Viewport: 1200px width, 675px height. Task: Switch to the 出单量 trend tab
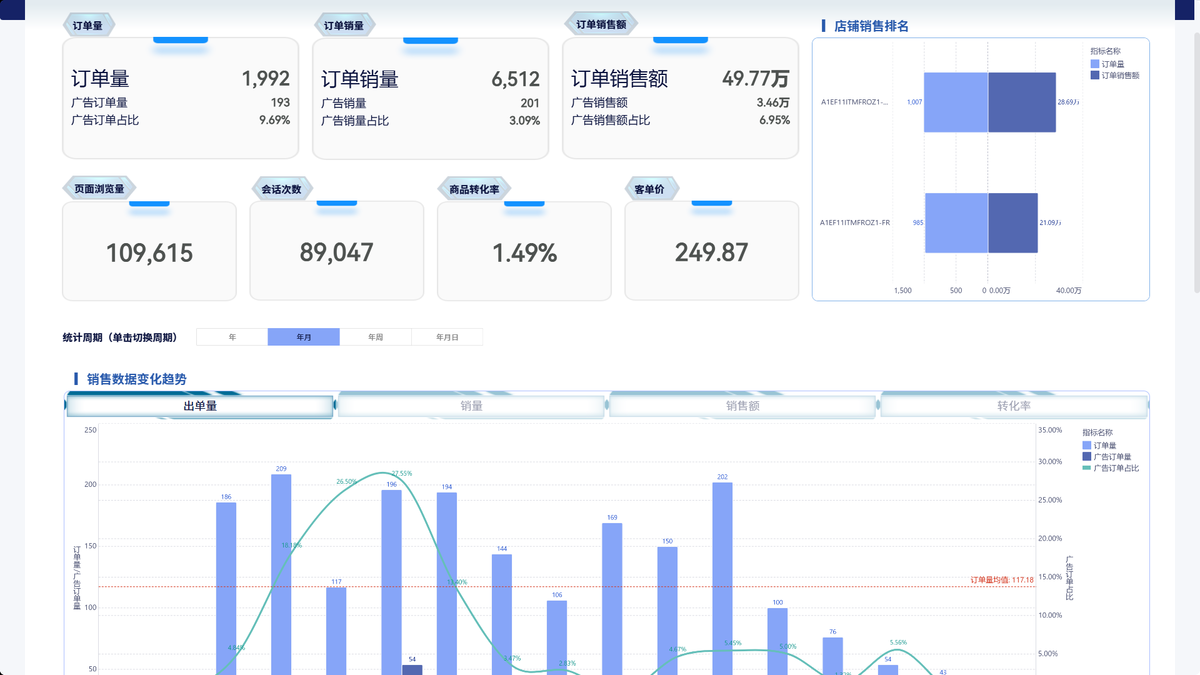(x=200, y=406)
